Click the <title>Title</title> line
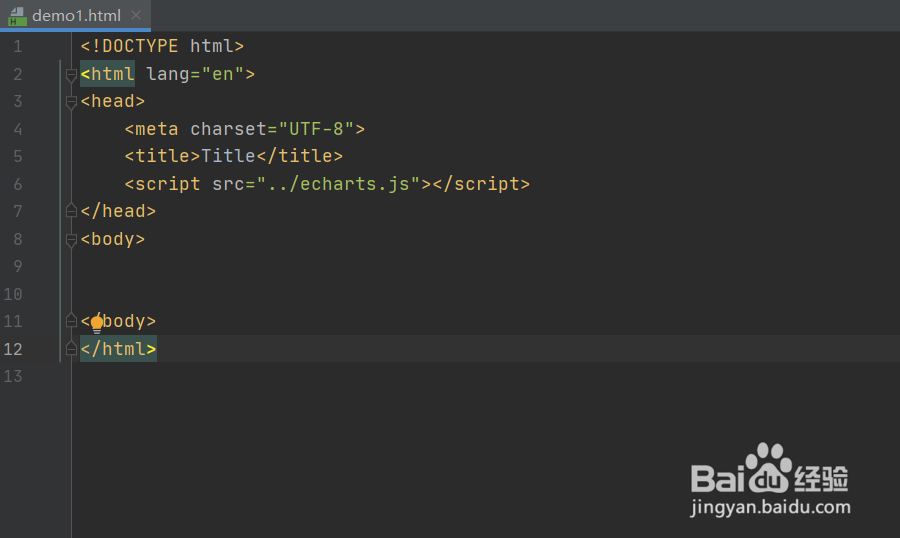Image resolution: width=900 pixels, height=538 pixels. pos(234,156)
